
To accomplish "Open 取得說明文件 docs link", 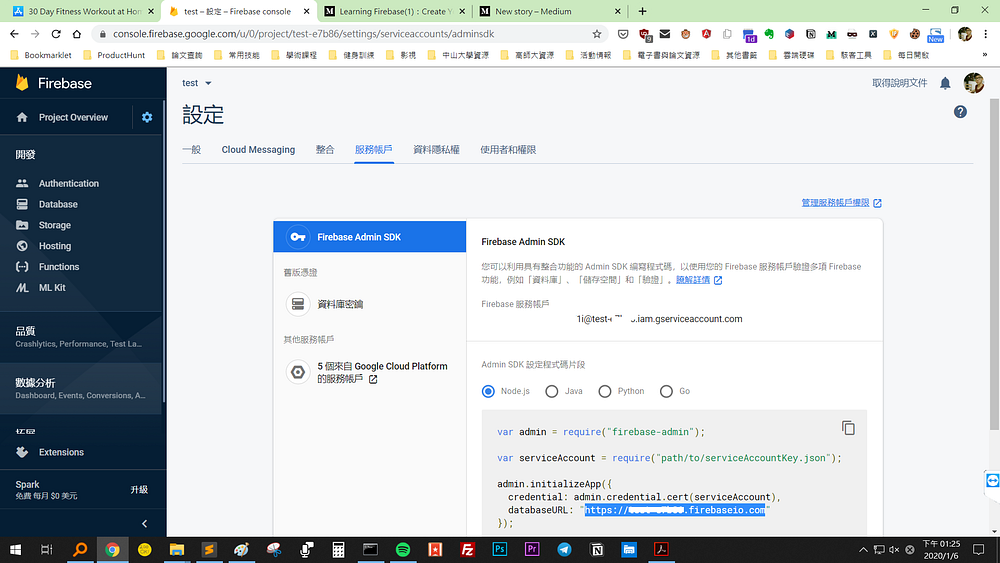I will [899, 83].
